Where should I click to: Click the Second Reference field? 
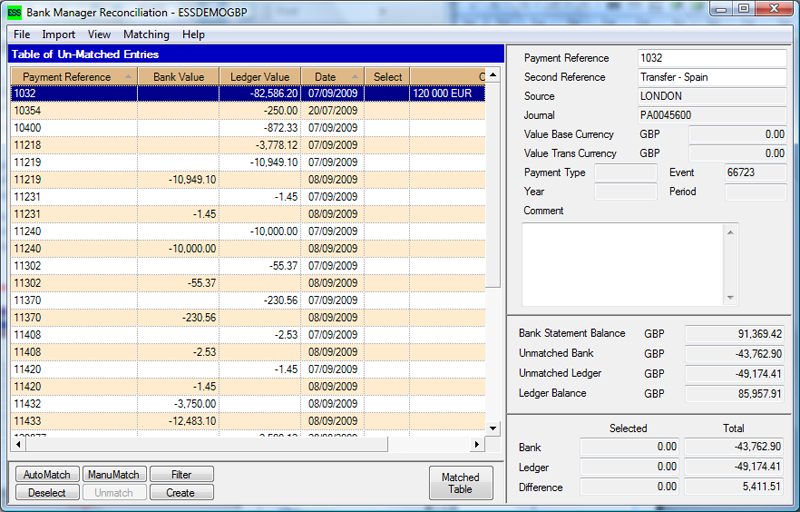tap(711, 77)
